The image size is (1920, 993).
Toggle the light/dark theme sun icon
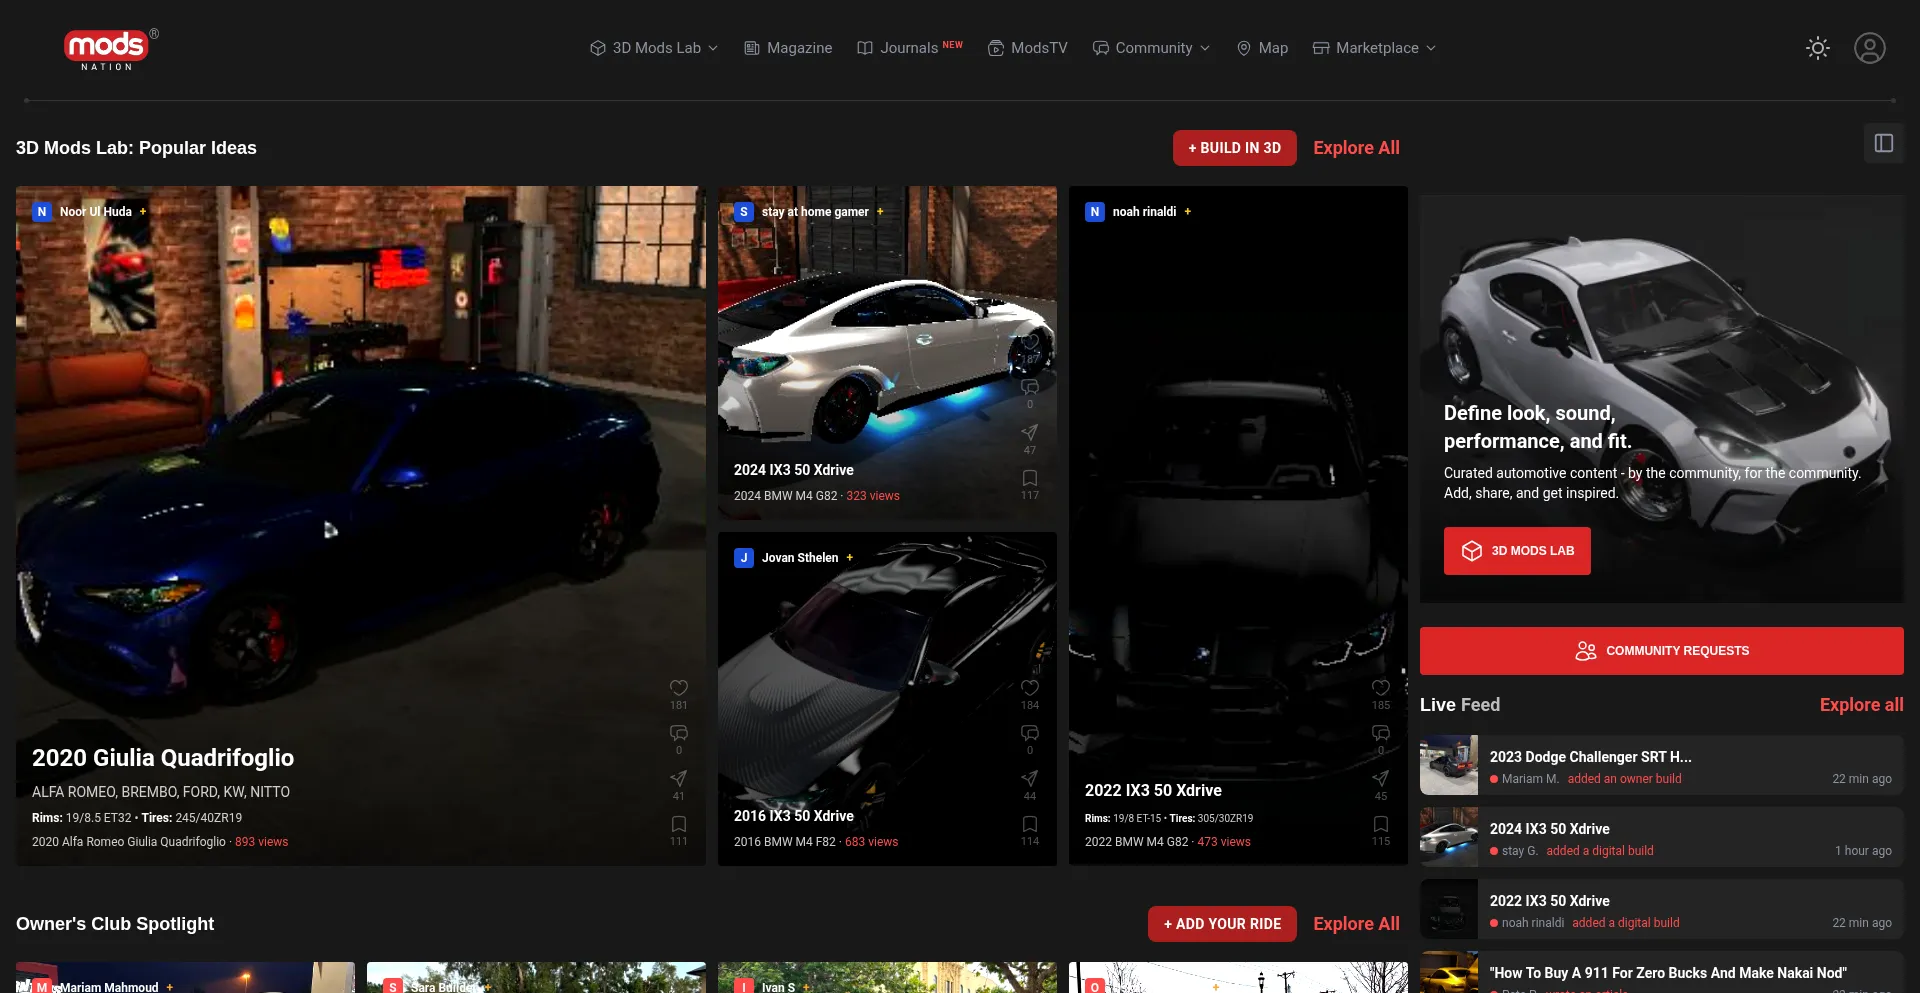click(x=1818, y=48)
